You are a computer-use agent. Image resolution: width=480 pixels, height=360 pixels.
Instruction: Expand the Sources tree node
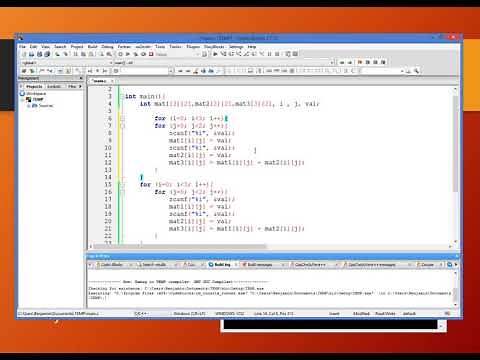28,106
